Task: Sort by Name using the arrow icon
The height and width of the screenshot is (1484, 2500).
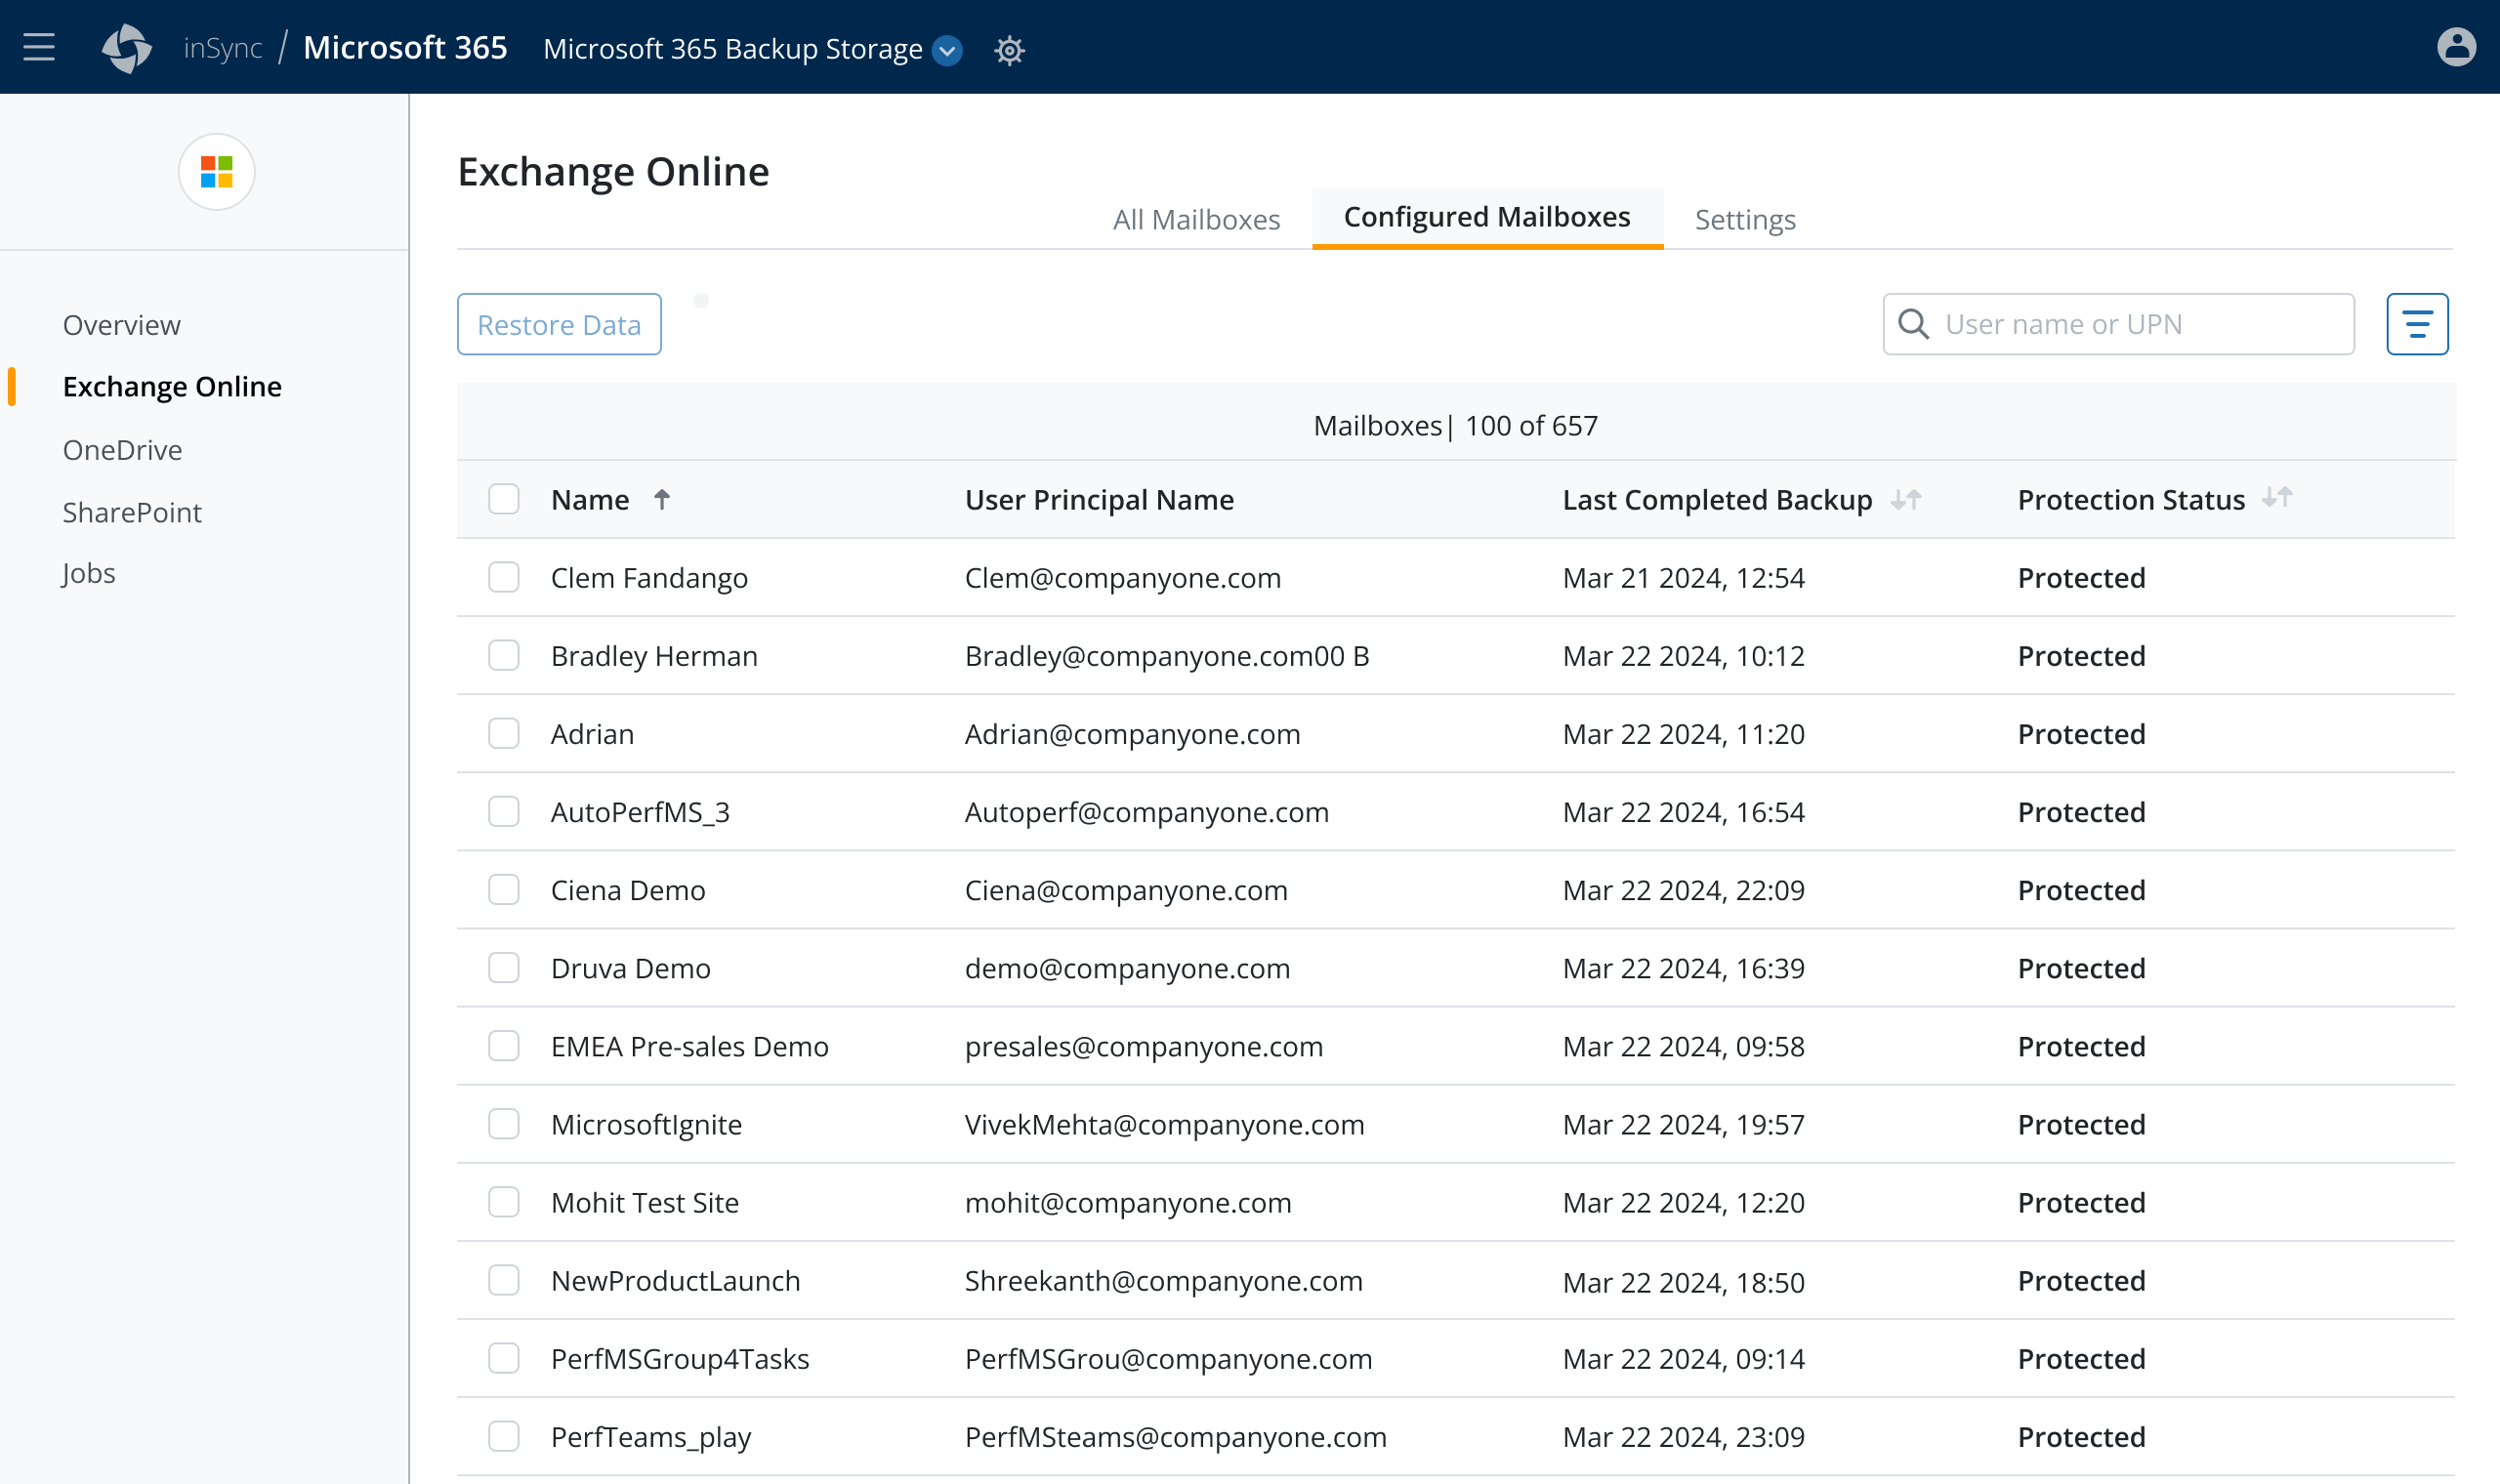Action: [662, 499]
